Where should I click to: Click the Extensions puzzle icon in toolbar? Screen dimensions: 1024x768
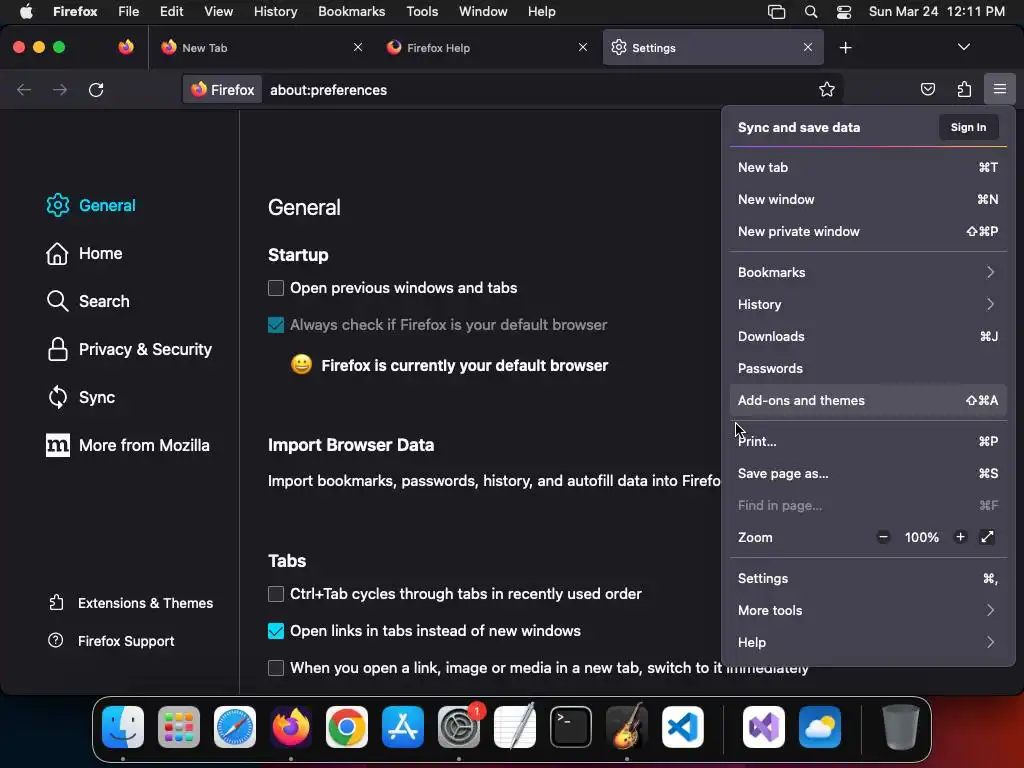coord(964,89)
